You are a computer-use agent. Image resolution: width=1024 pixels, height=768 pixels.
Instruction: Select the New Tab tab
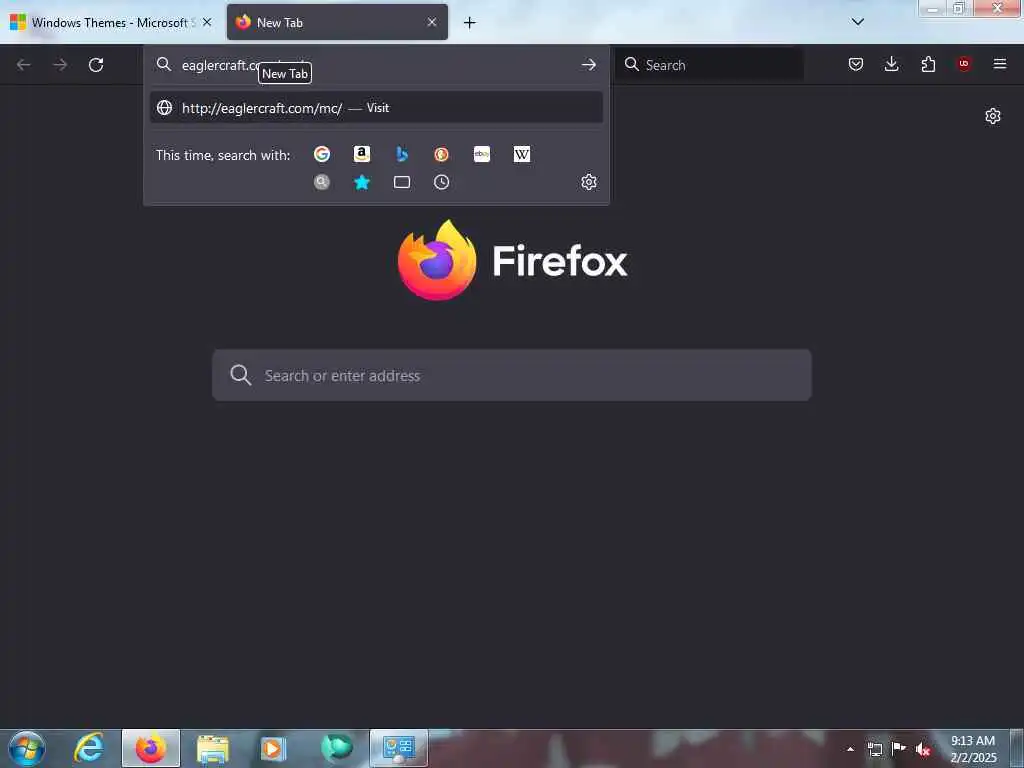coord(337,22)
